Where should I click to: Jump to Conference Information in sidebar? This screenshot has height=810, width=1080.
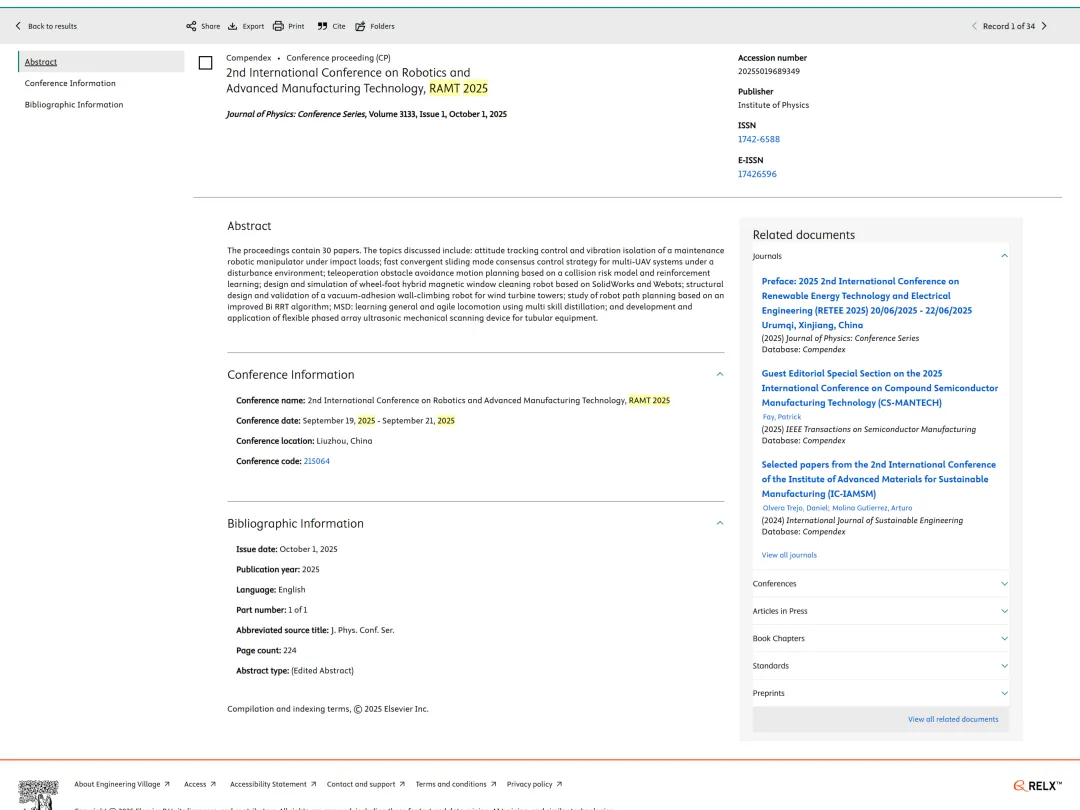pos(70,83)
